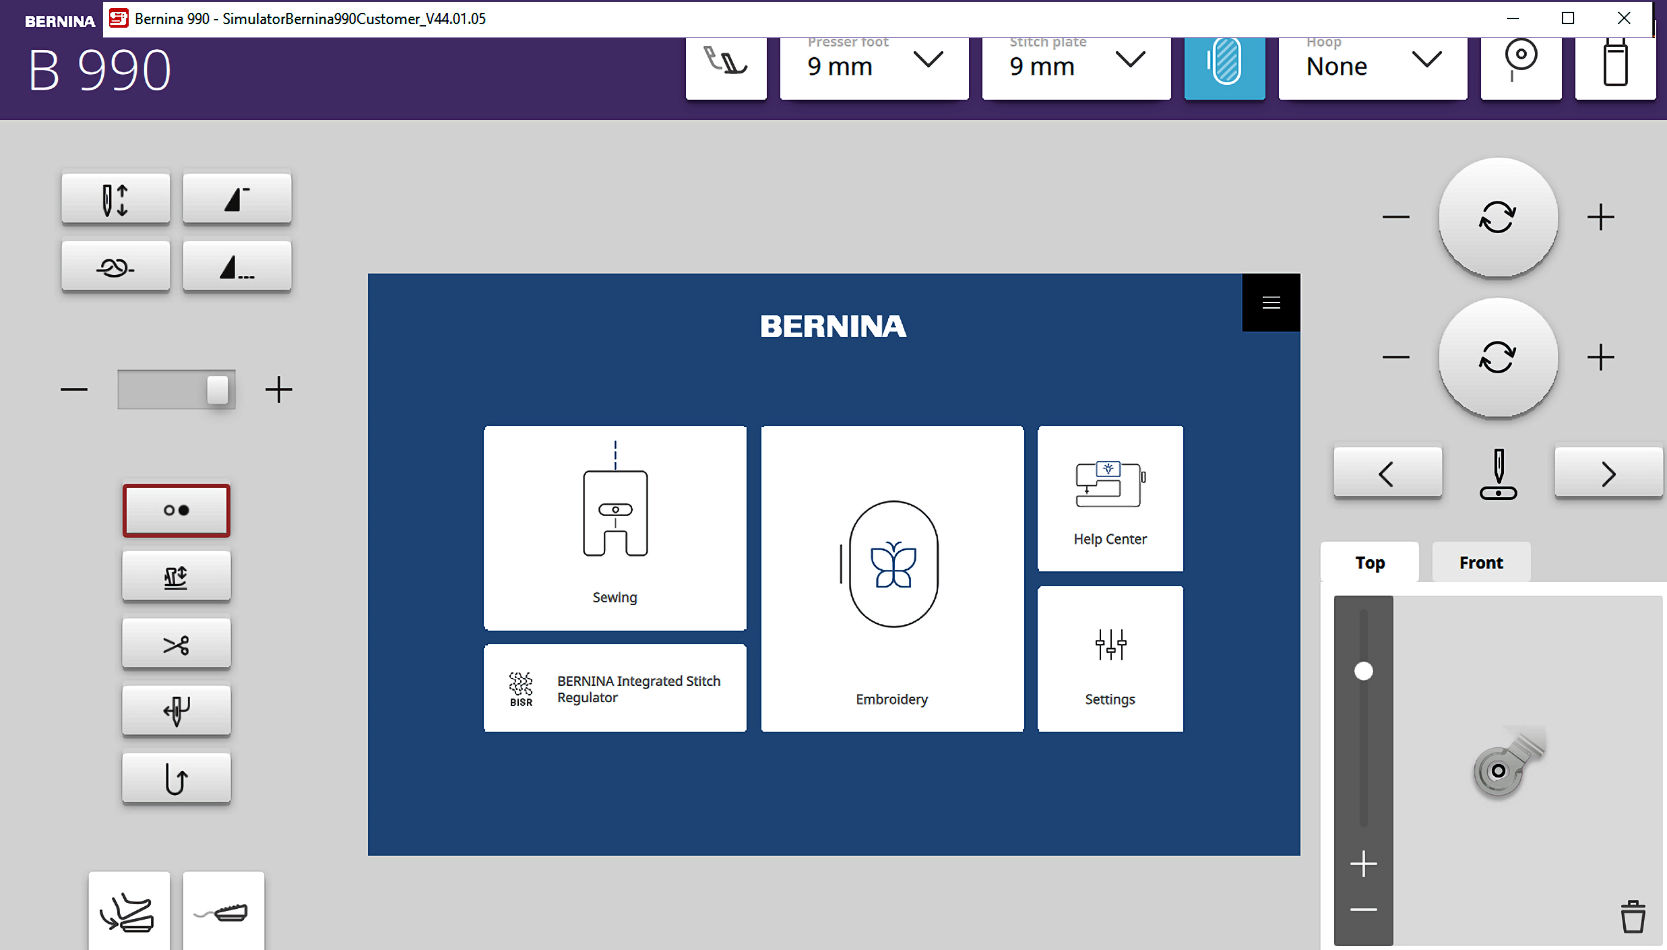The height and width of the screenshot is (950, 1667).
Task: Open the hamburger menu on display
Action: tap(1271, 303)
